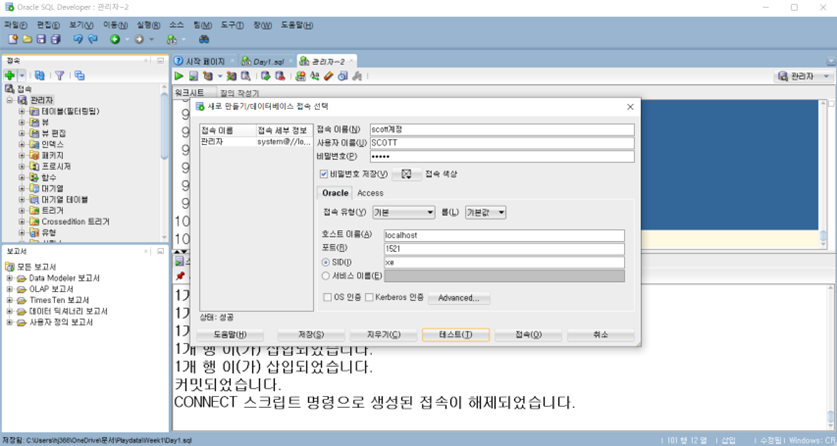Run statement with the green play icon

pyautogui.click(x=179, y=76)
